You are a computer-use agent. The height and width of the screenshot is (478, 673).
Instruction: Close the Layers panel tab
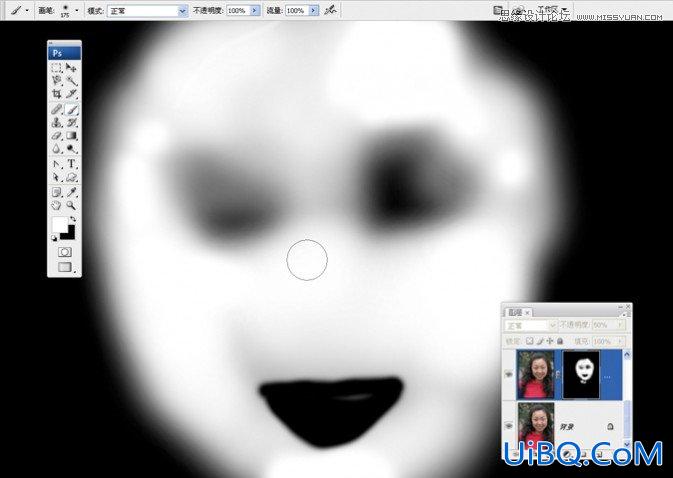point(527,312)
